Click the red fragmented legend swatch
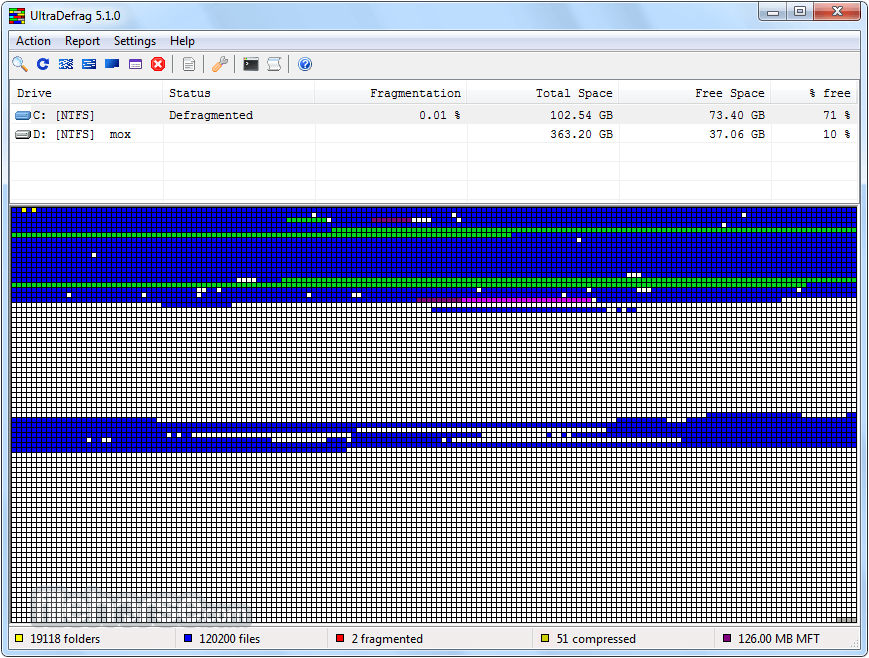 (x=340, y=639)
